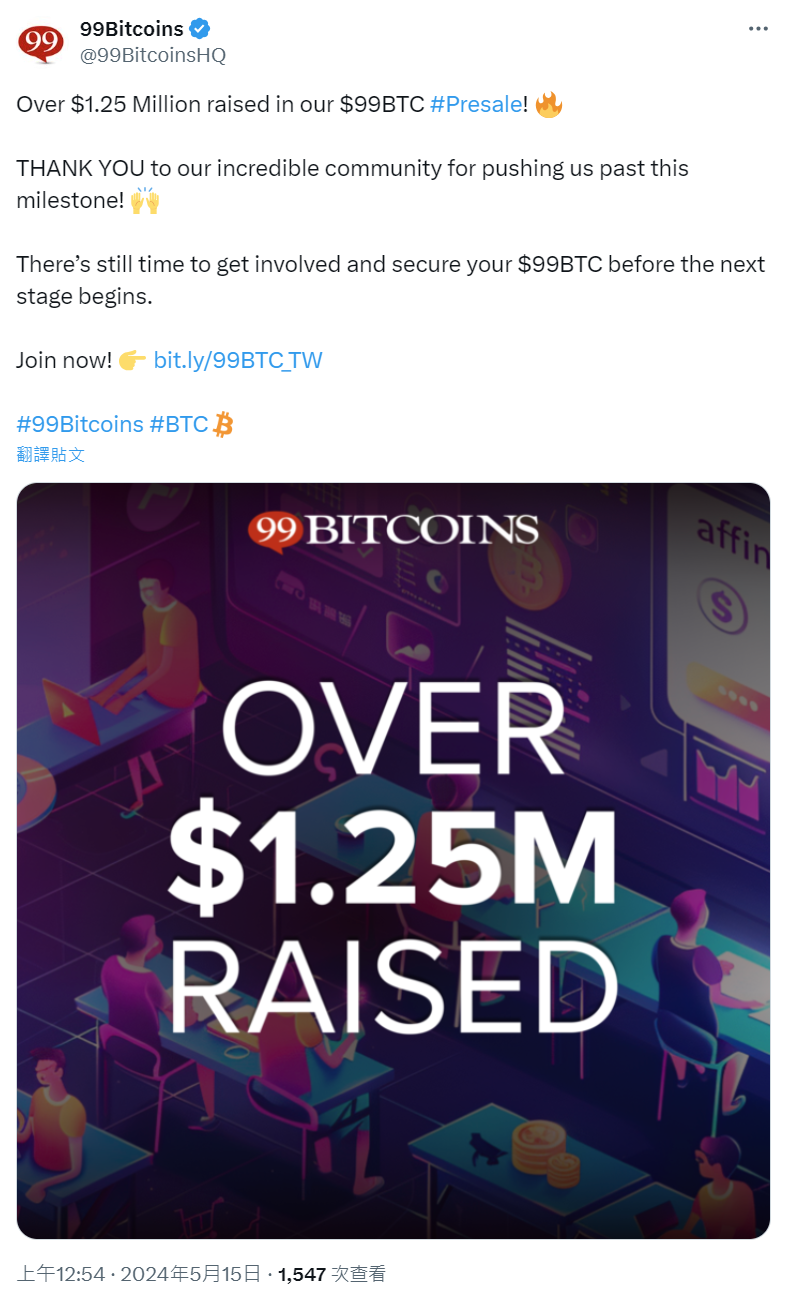Viewport: 787px width, 1301px height.
Task: Click the raised hands emoji after milestone
Action: pyautogui.click(x=145, y=201)
